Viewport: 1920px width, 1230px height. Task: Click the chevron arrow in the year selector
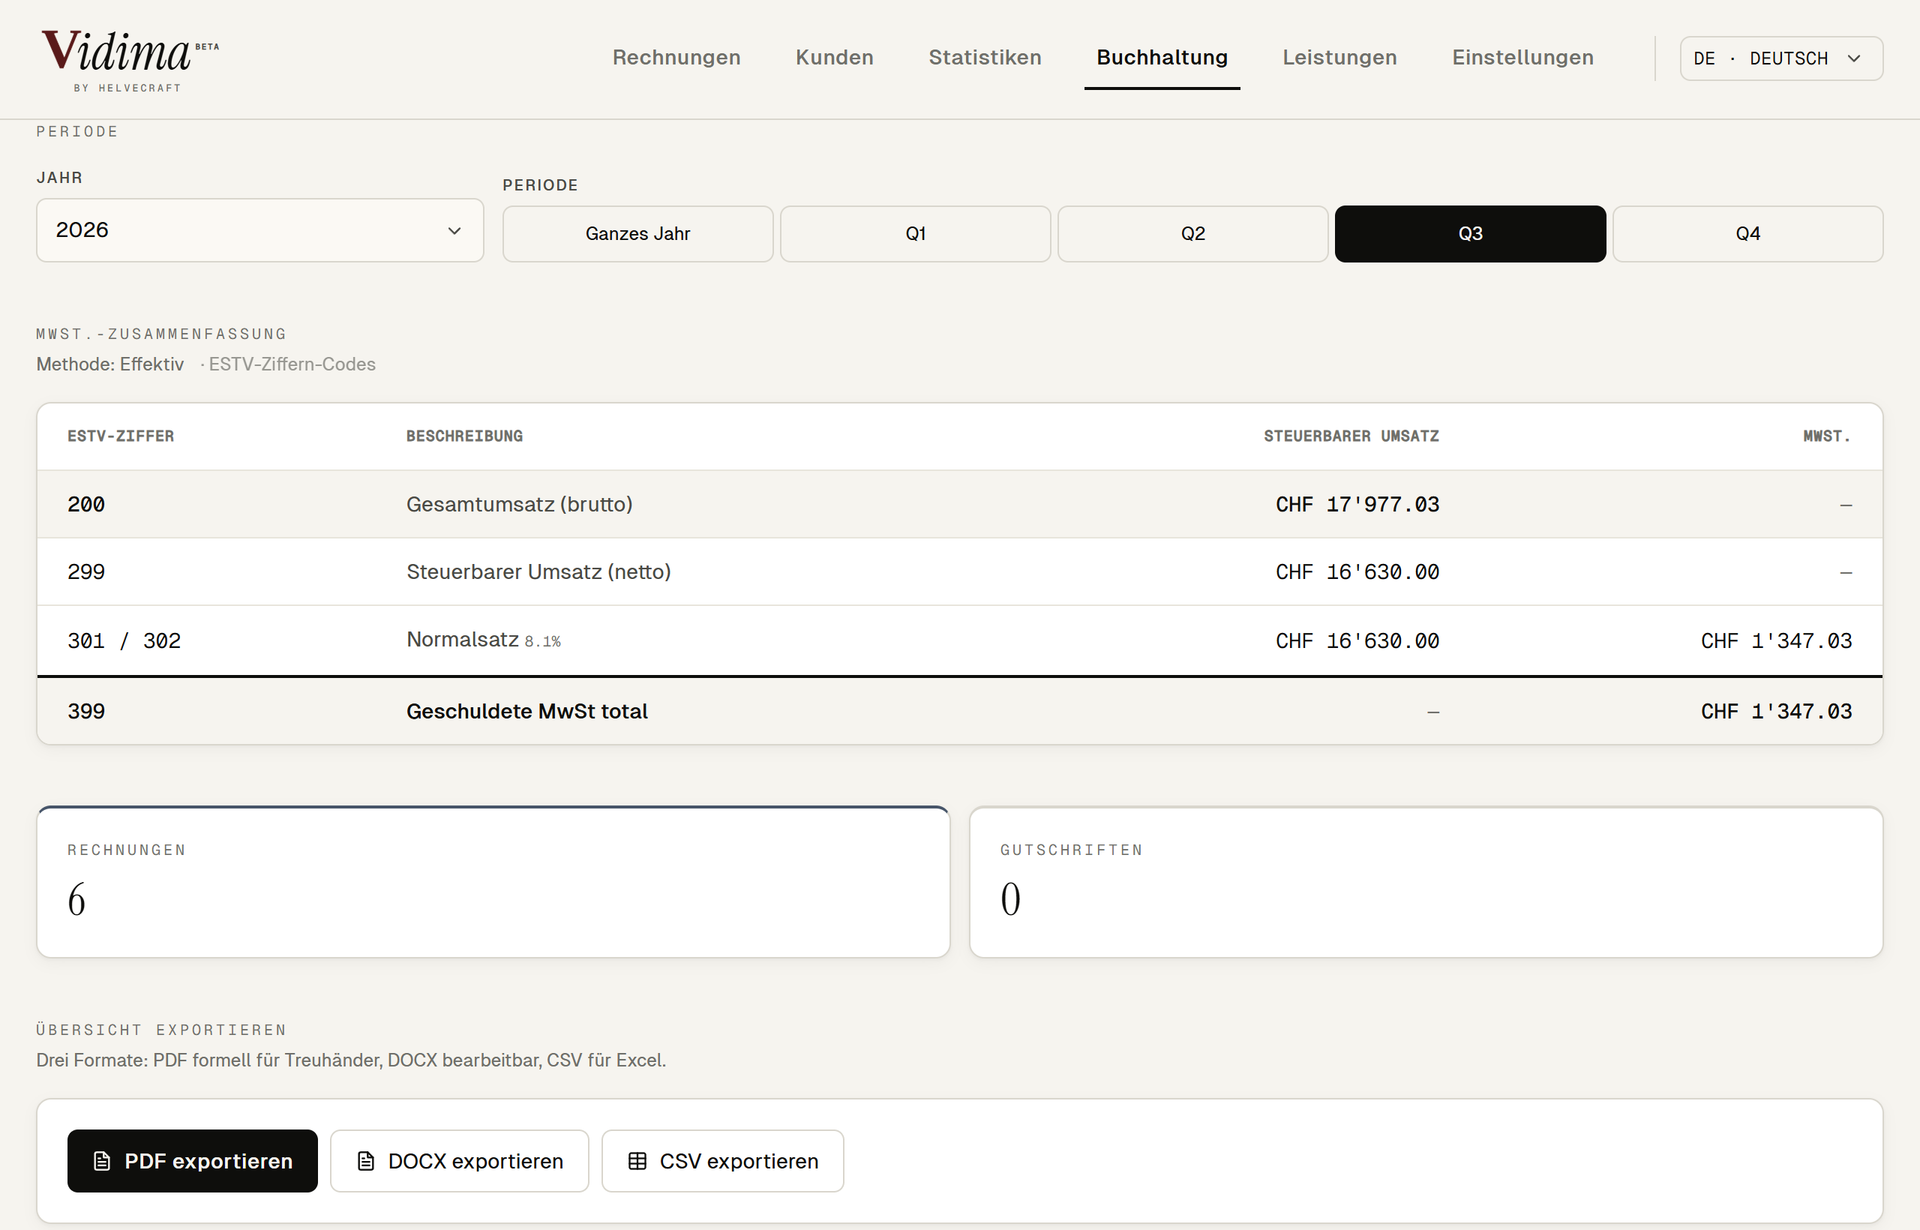[x=454, y=231]
